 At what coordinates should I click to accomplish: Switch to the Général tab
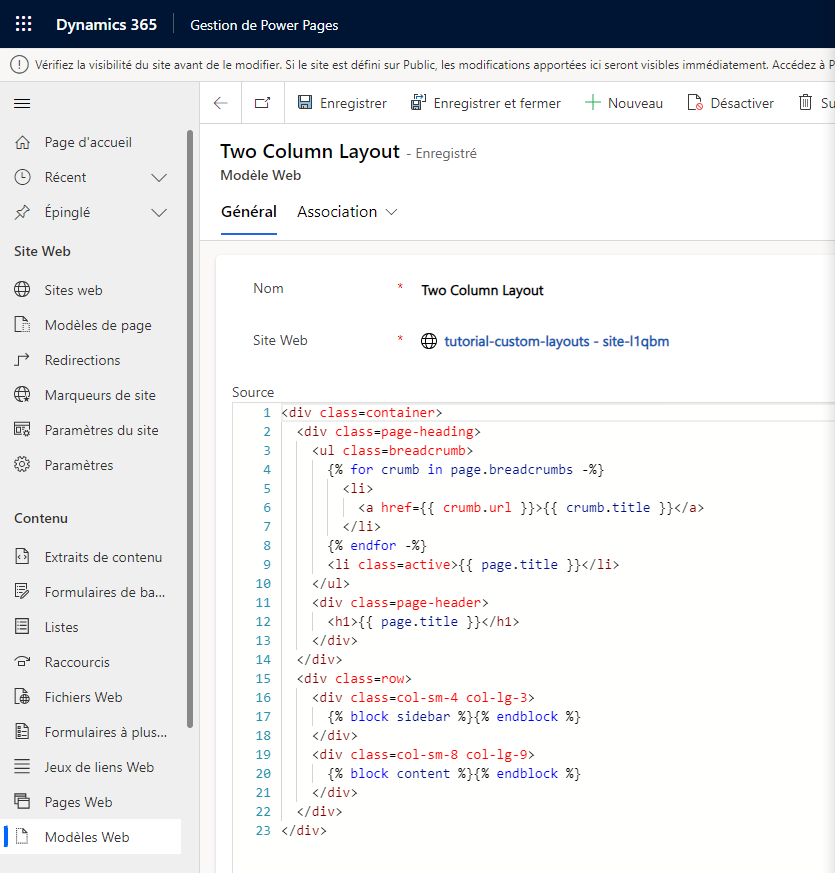(x=248, y=212)
